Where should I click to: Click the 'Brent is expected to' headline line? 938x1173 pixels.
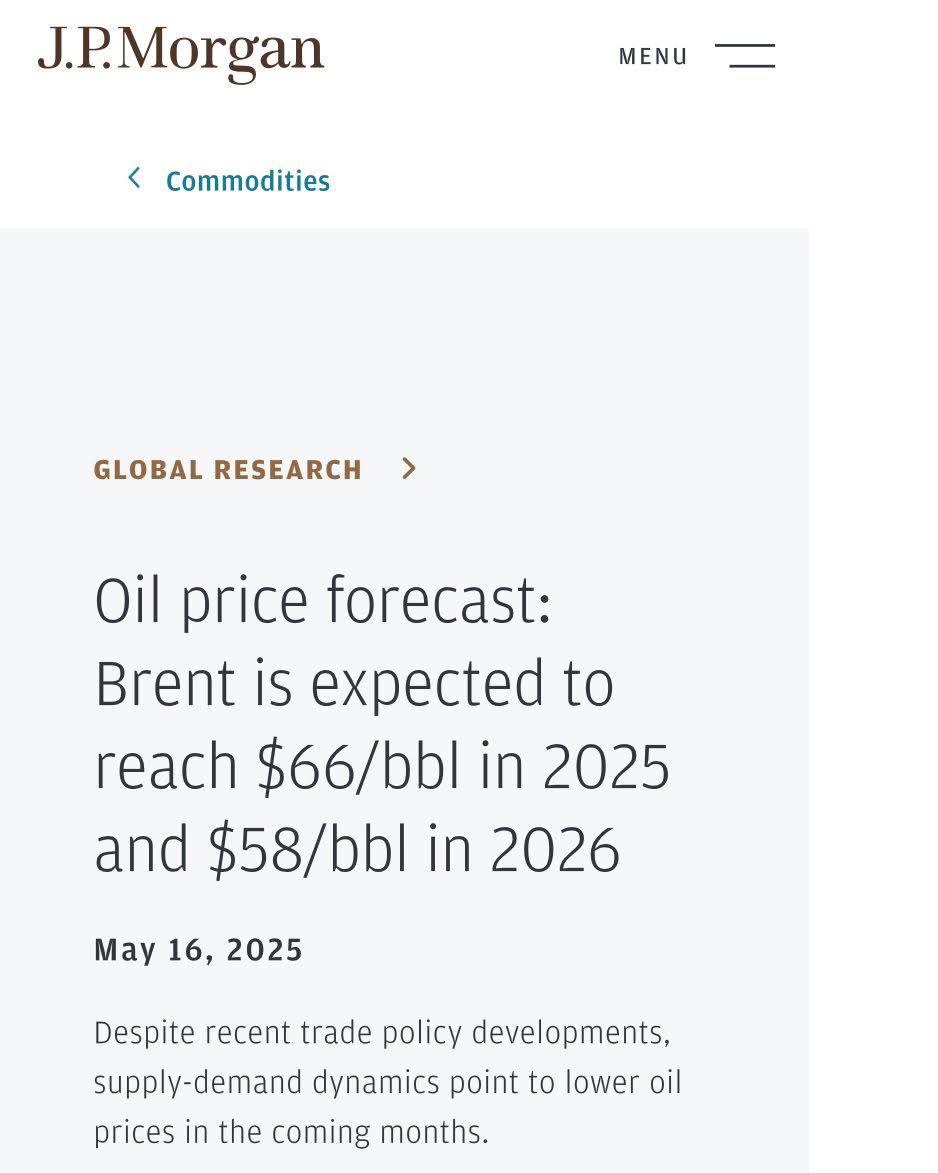pos(354,684)
